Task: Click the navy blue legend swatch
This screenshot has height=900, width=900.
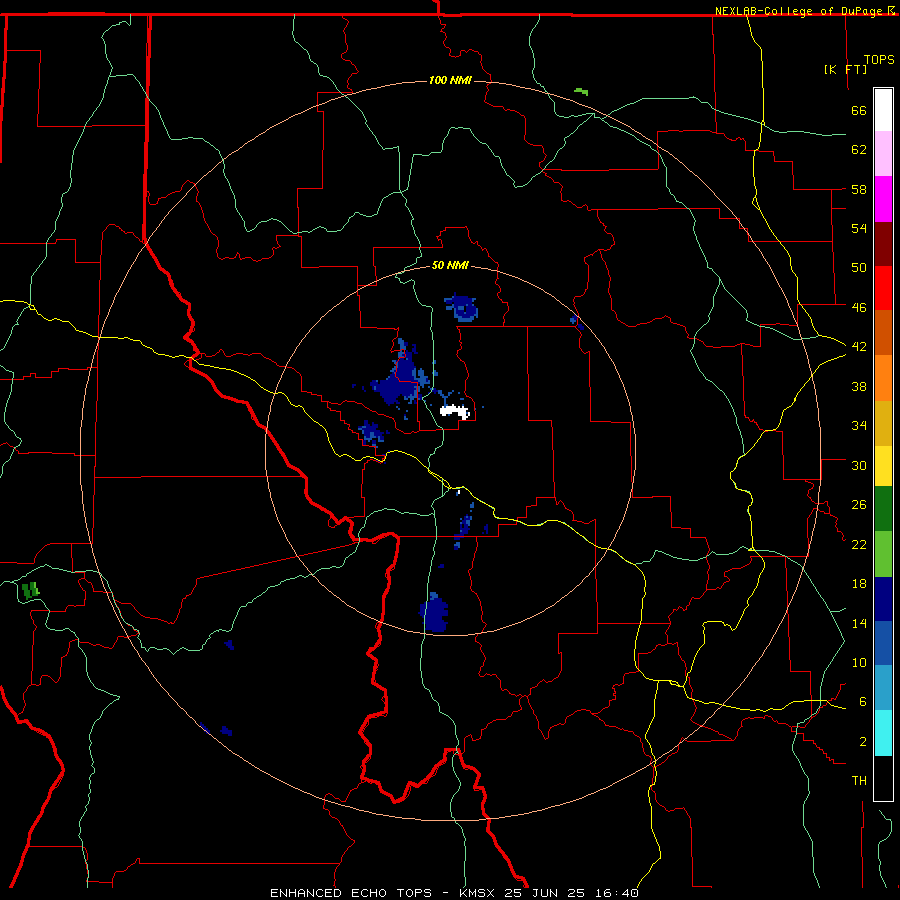Action: (x=883, y=599)
